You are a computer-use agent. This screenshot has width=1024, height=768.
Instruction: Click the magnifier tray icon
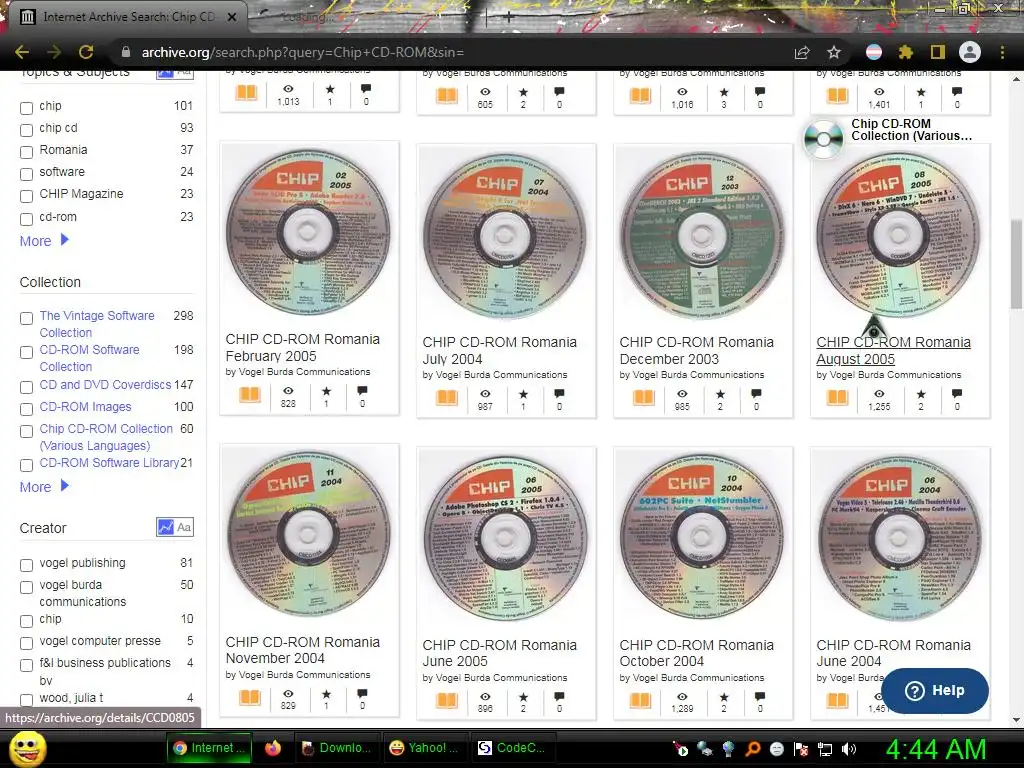click(752, 749)
